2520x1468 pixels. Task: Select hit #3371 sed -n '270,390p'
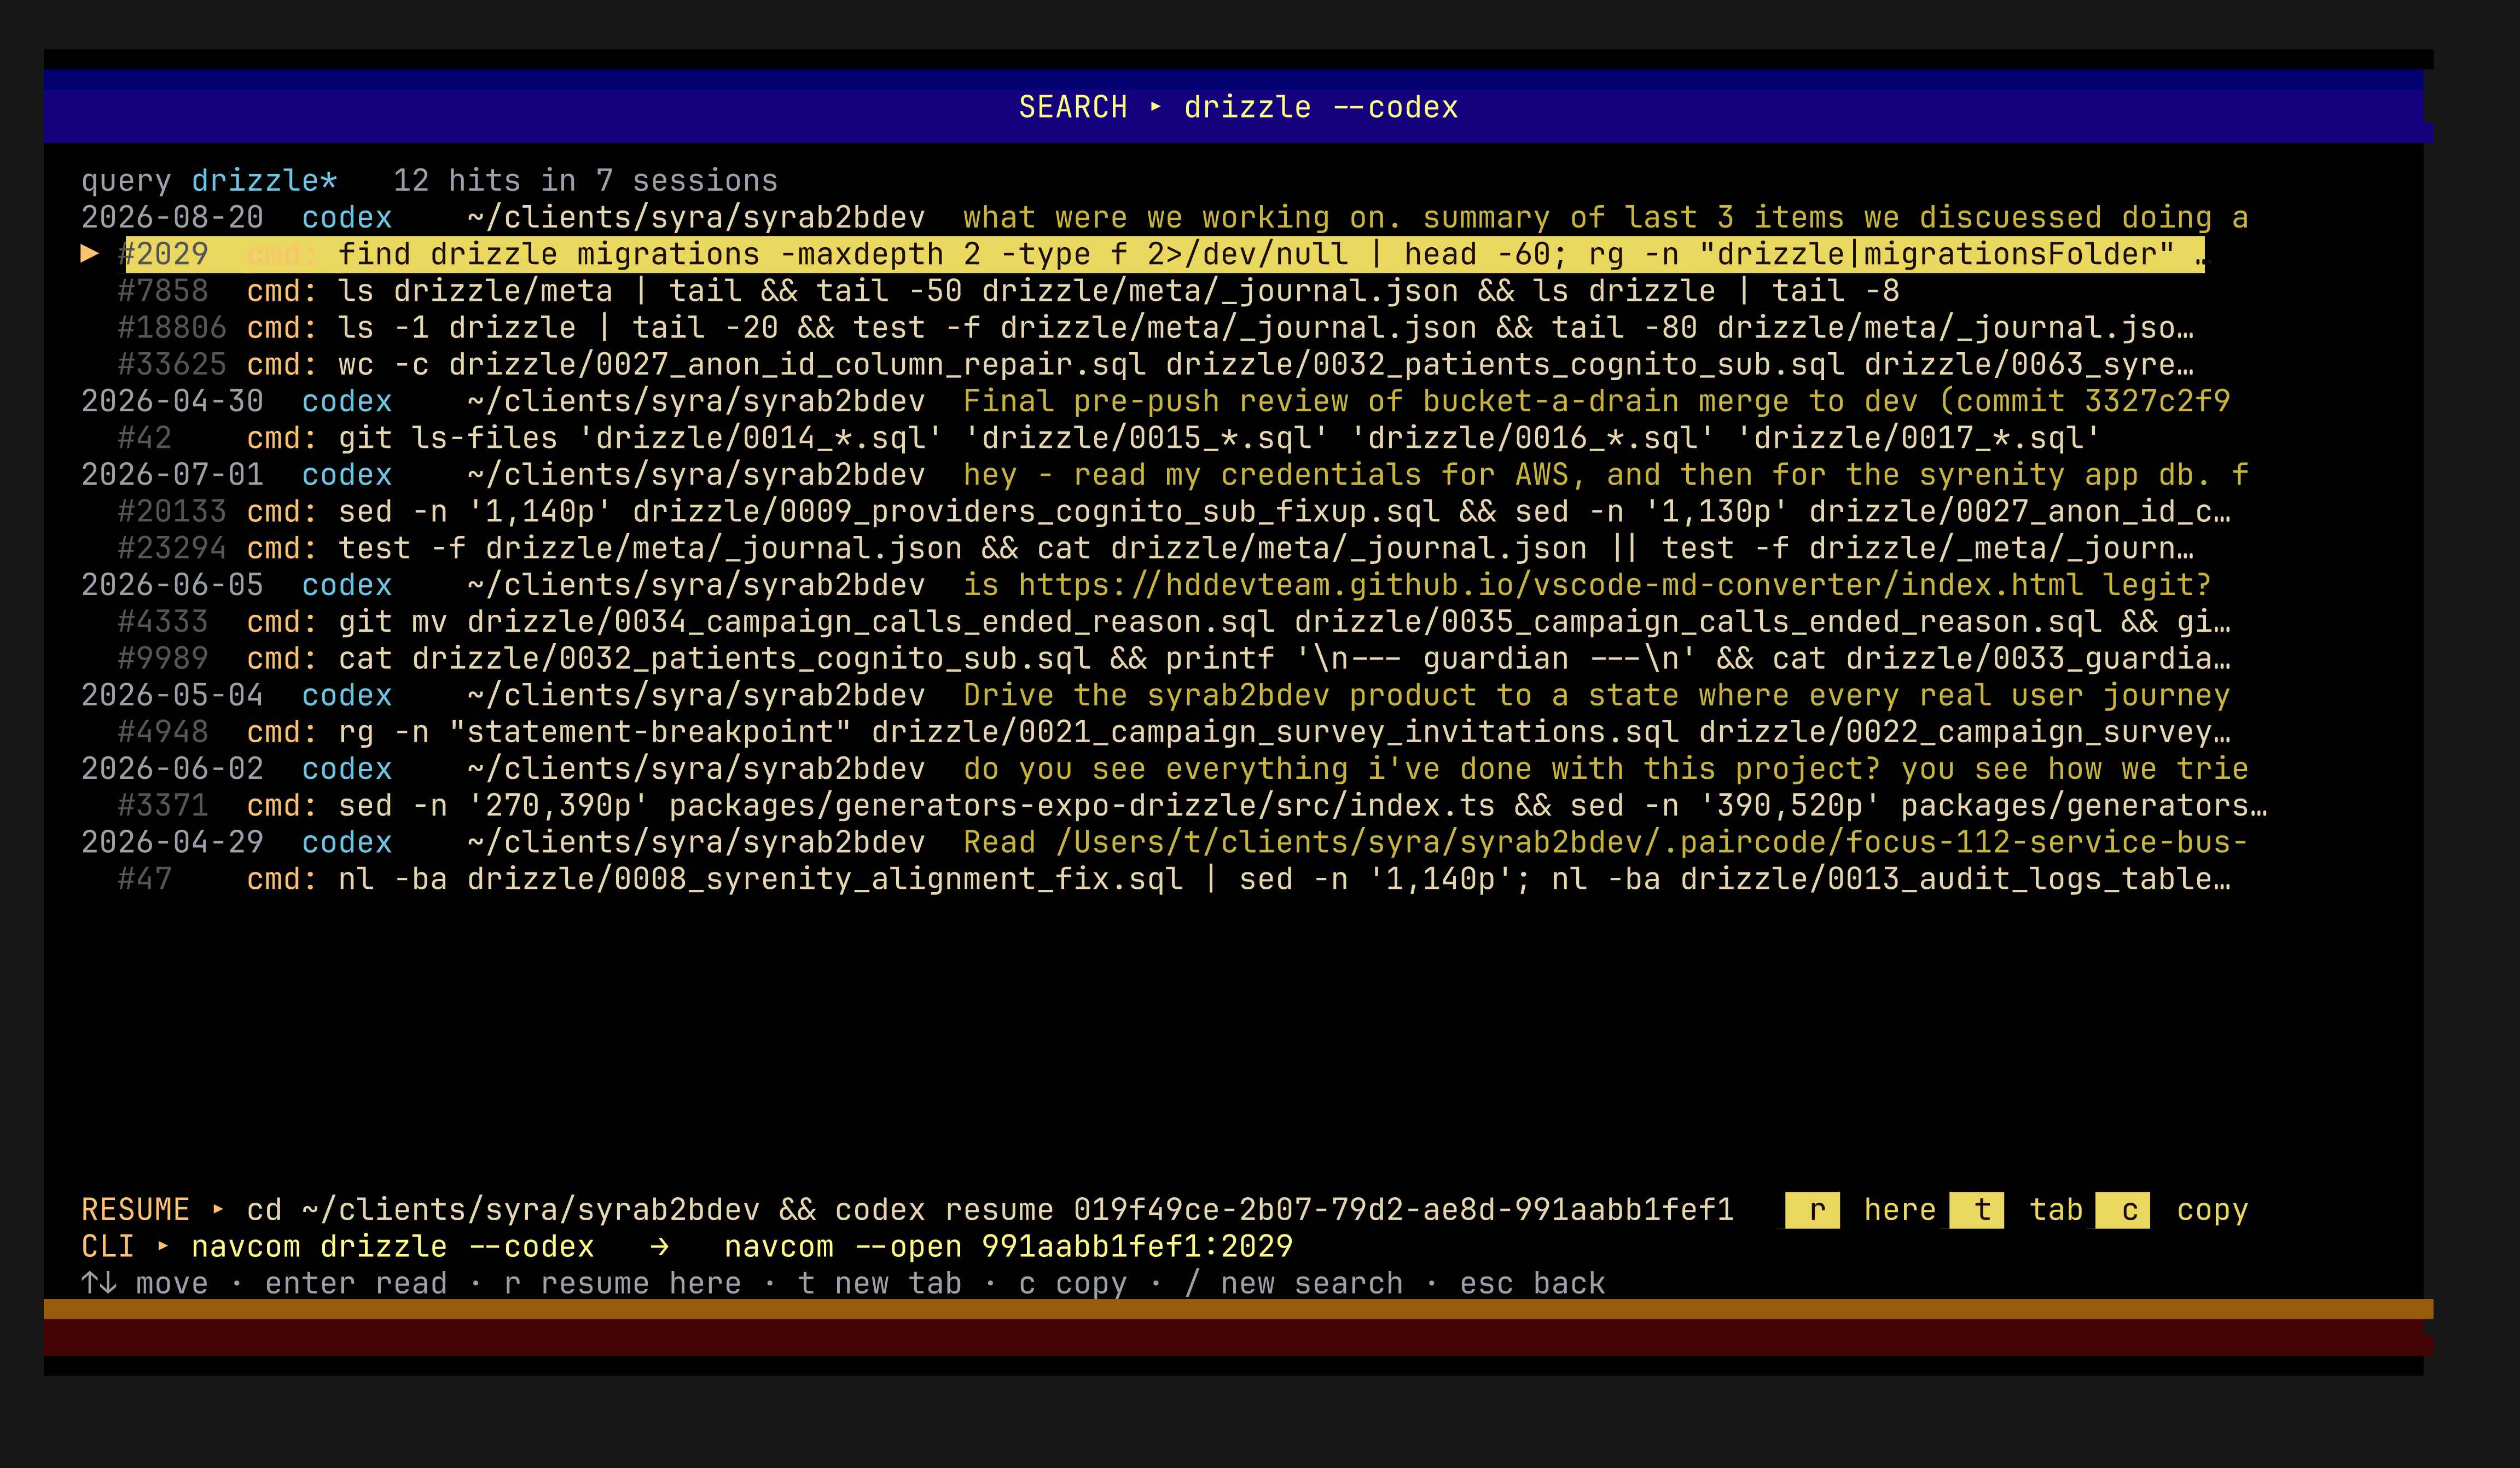tap(1193, 806)
